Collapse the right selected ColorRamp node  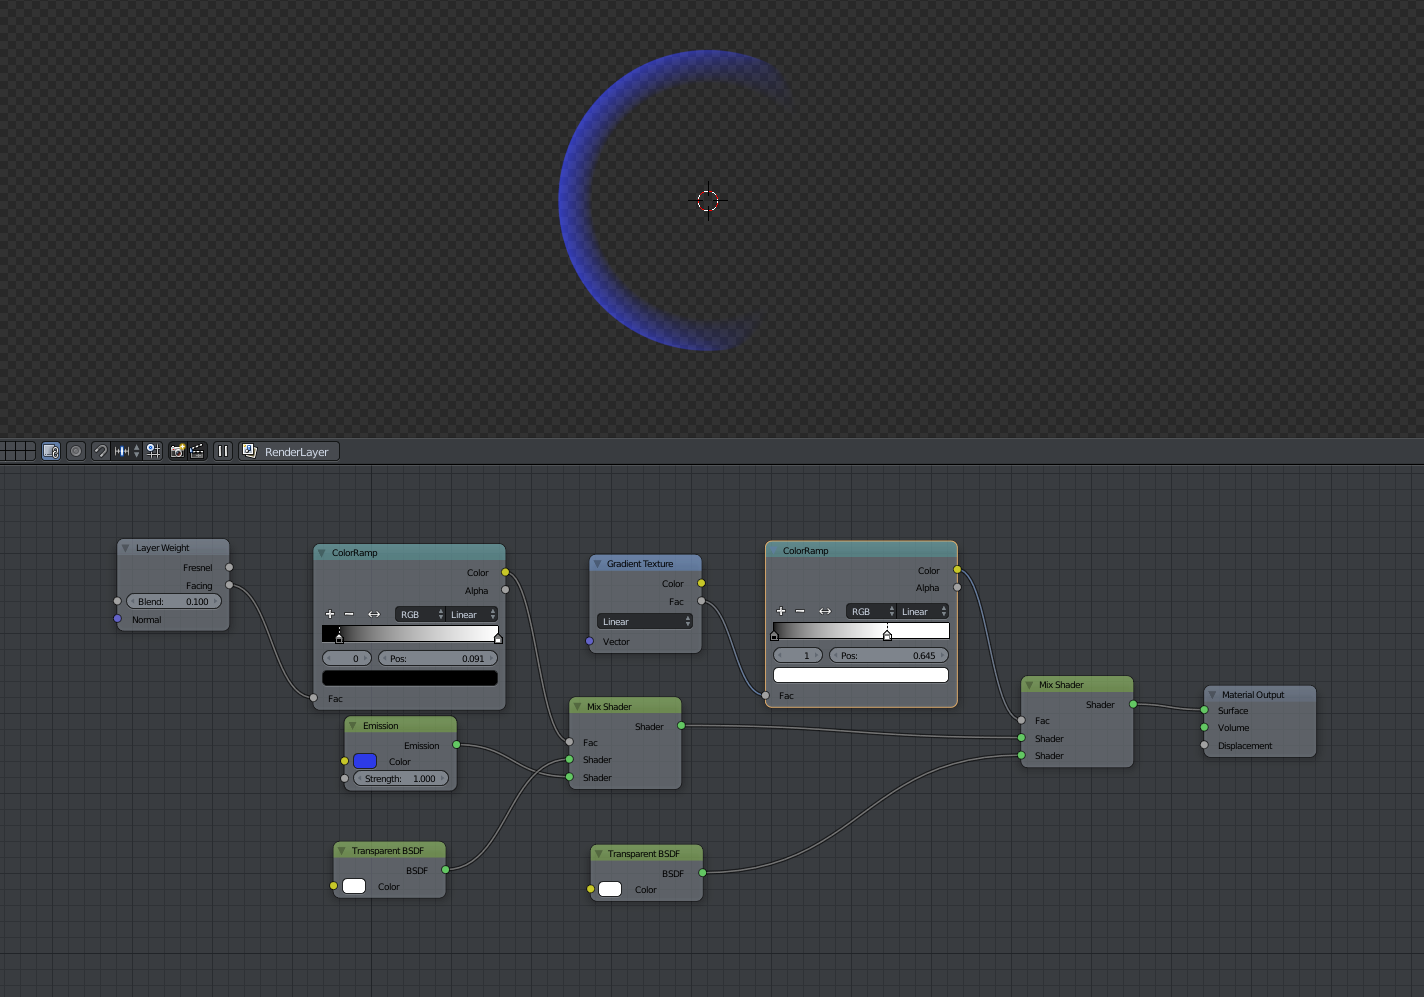(773, 550)
